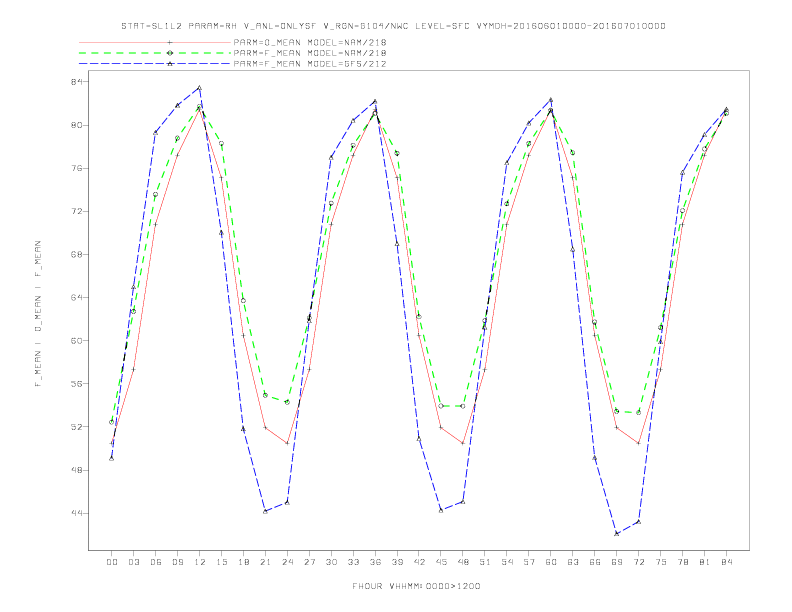Click the green NAM circle marker at hour 15
The width and height of the screenshot is (792, 612).
point(221,143)
